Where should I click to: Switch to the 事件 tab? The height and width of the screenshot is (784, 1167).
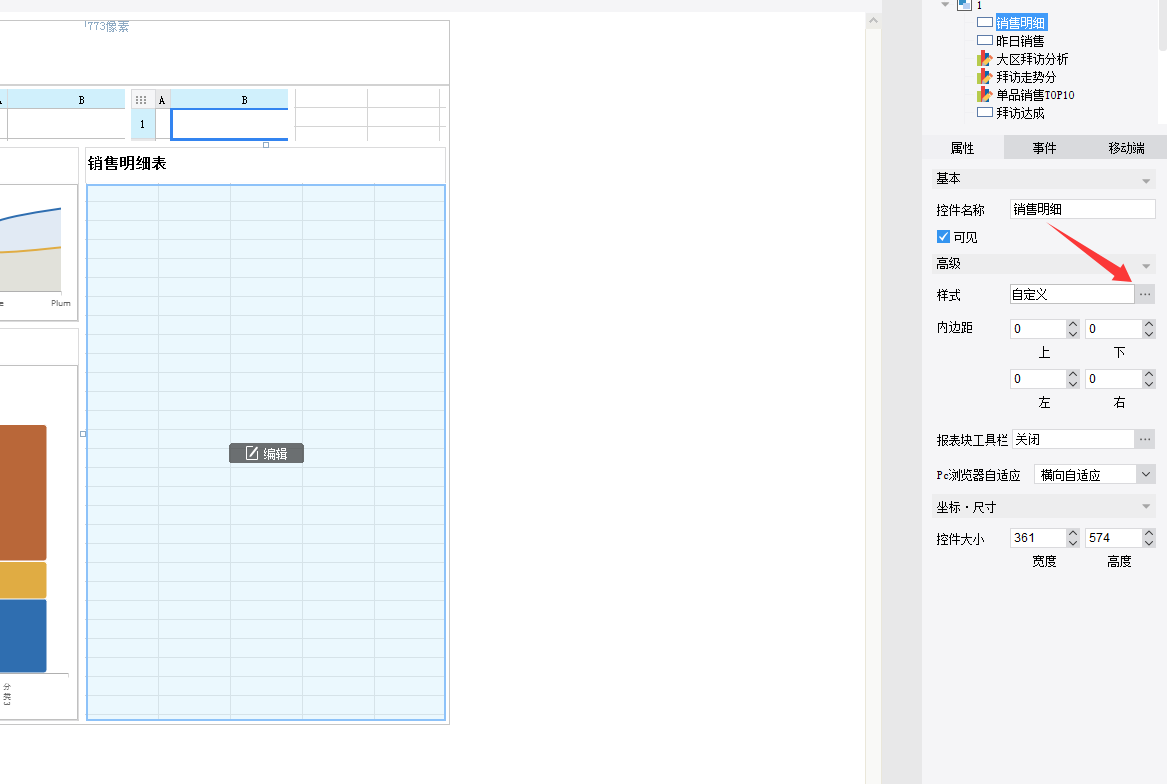1044,148
